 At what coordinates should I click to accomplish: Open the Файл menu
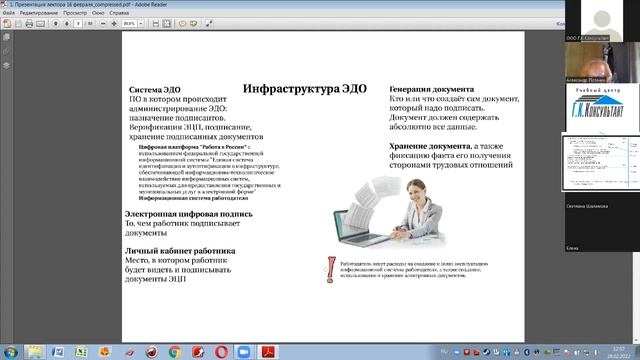tap(9, 13)
